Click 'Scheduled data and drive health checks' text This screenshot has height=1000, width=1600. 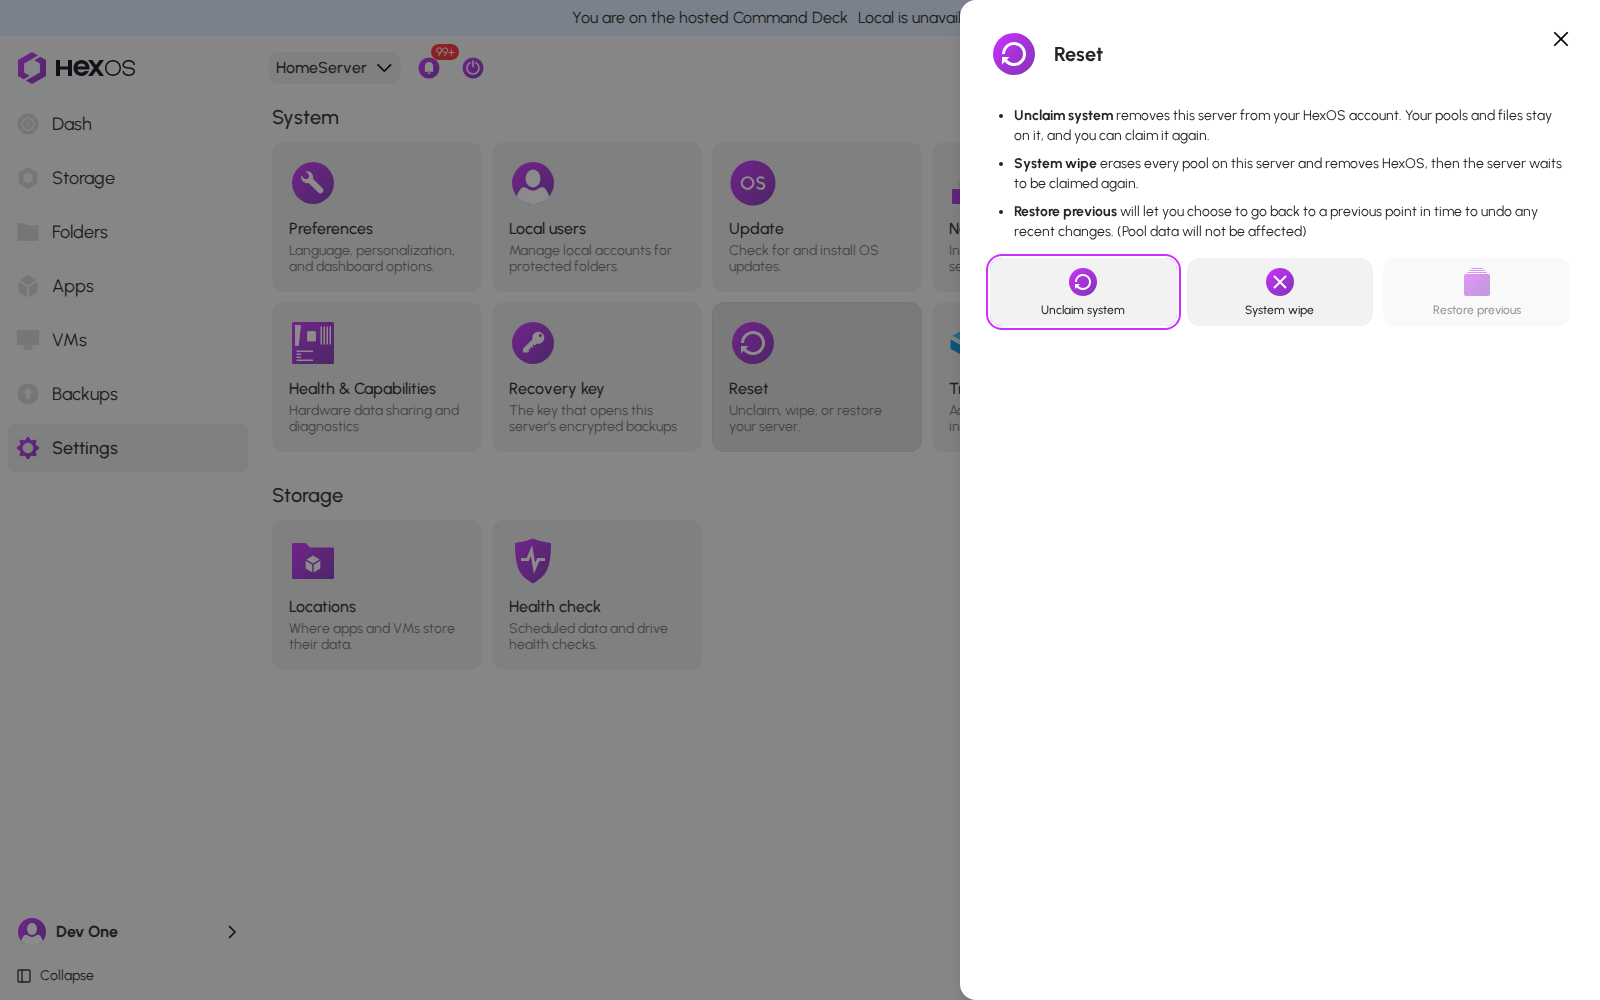coord(588,636)
